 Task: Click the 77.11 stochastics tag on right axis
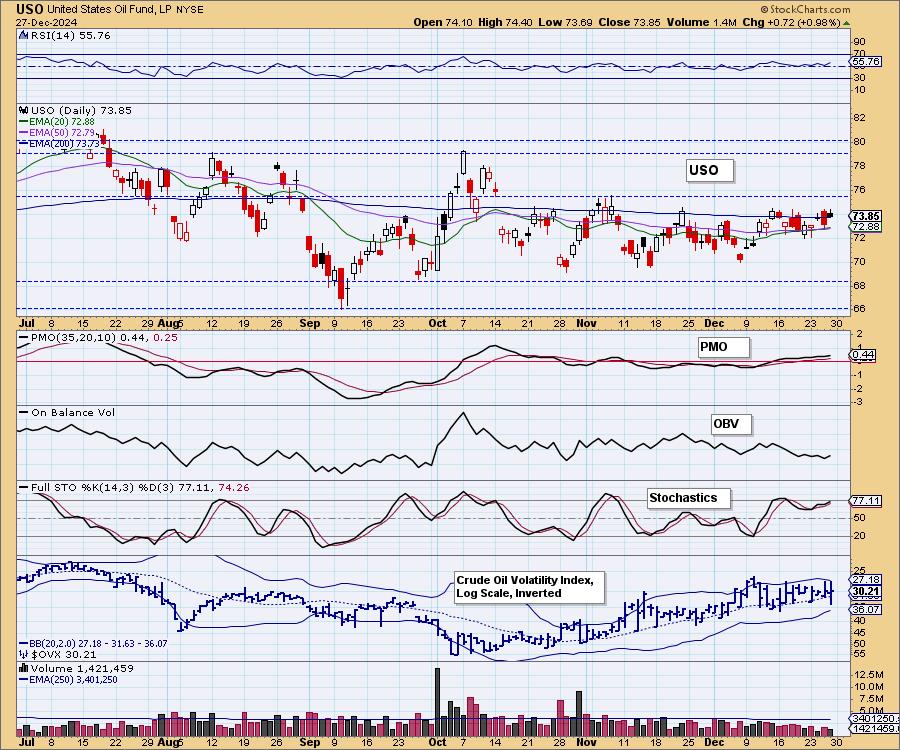point(865,501)
